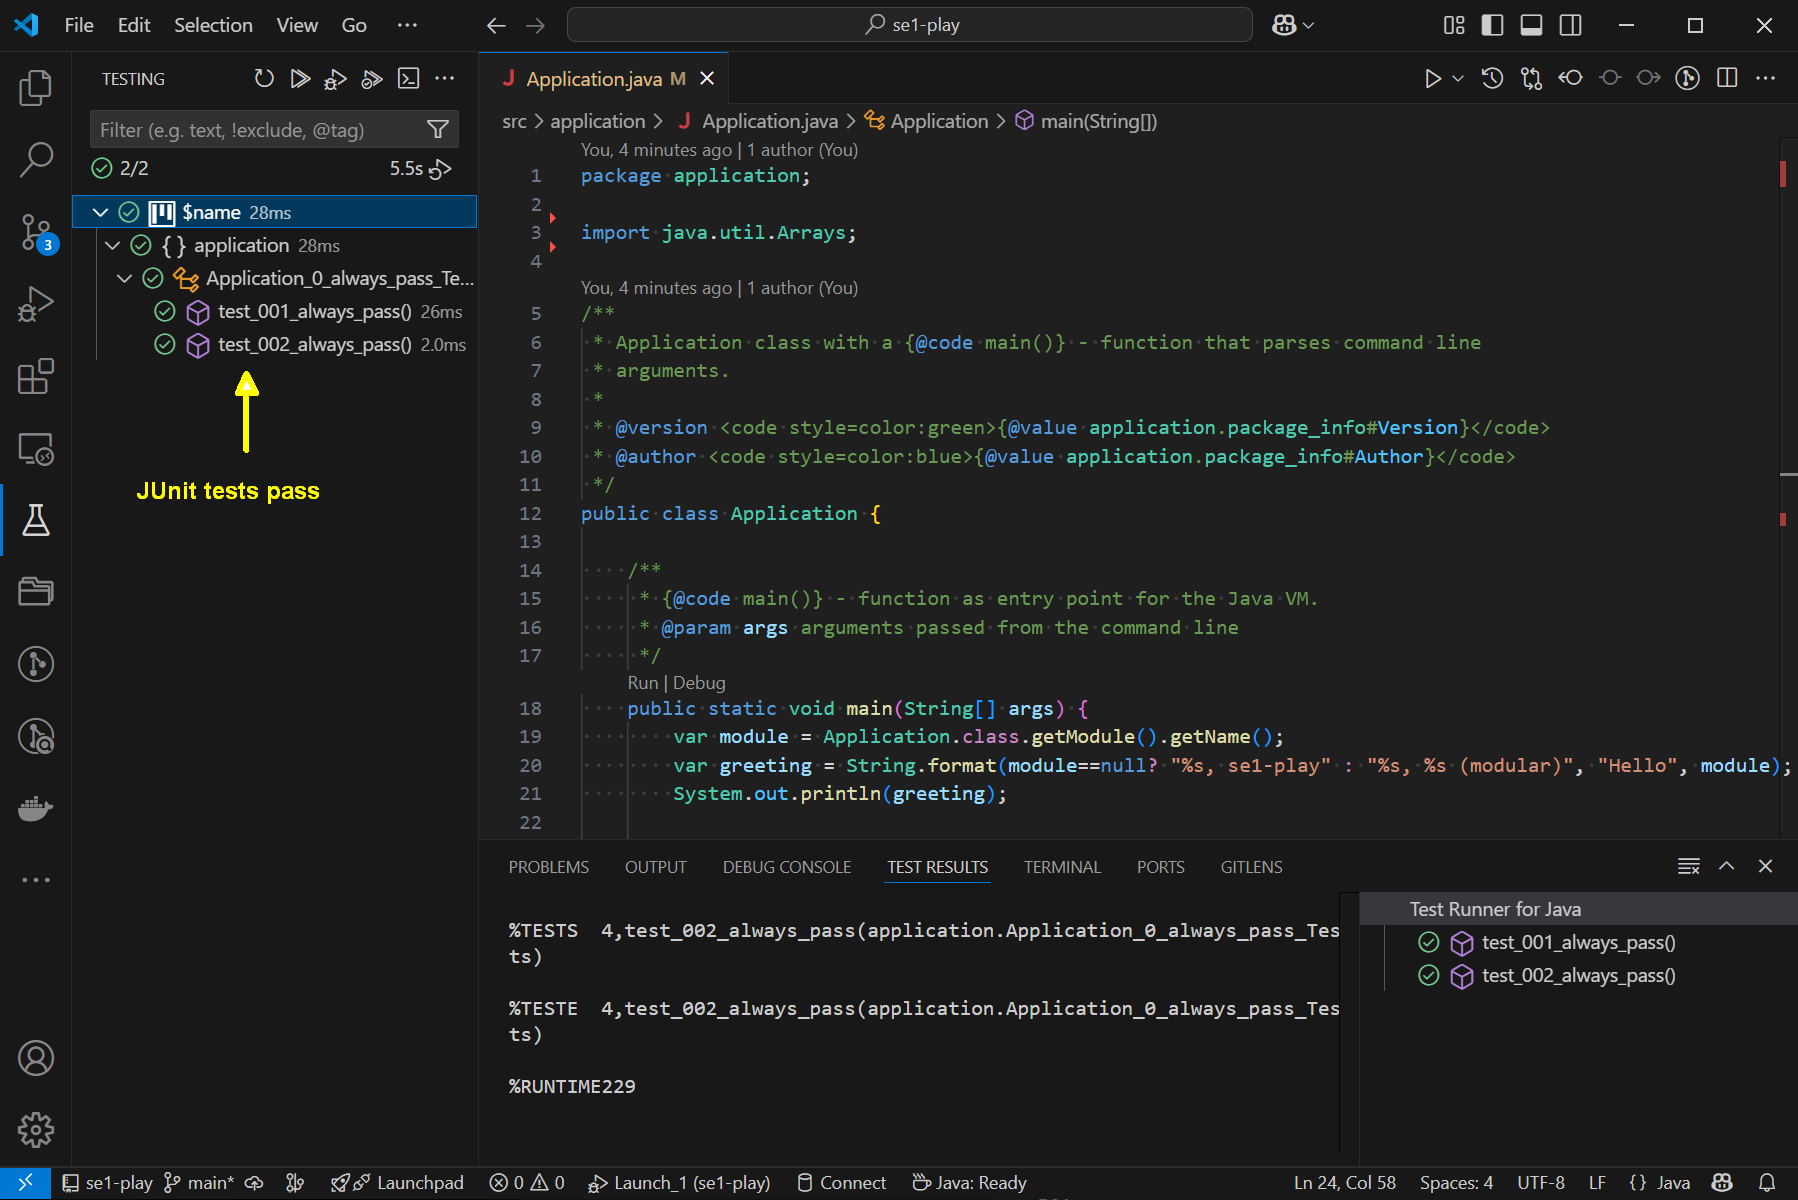This screenshot has height=1200, width=1798.
Task: Click the main* branch in status bar
Action: click(x=198, y=1183)
